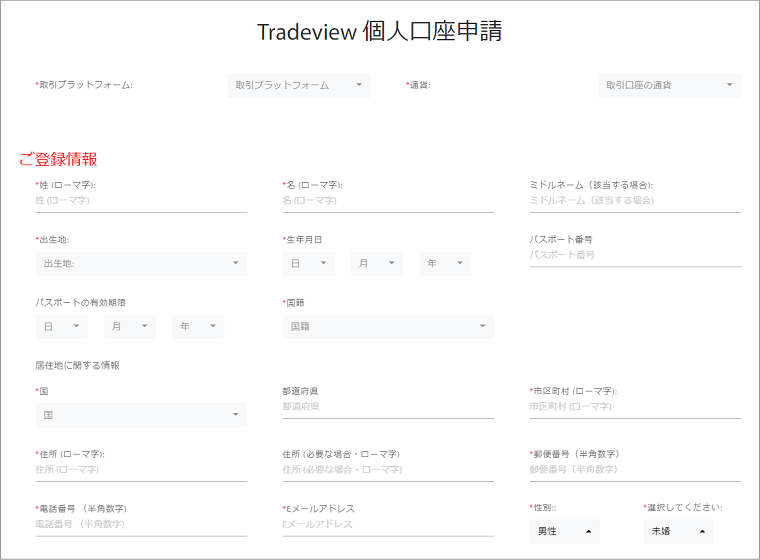Open the 取引プラットフォーム dropdown
Image resolution: width=760 pixels, height=560 pixels.
coord(299,85)
